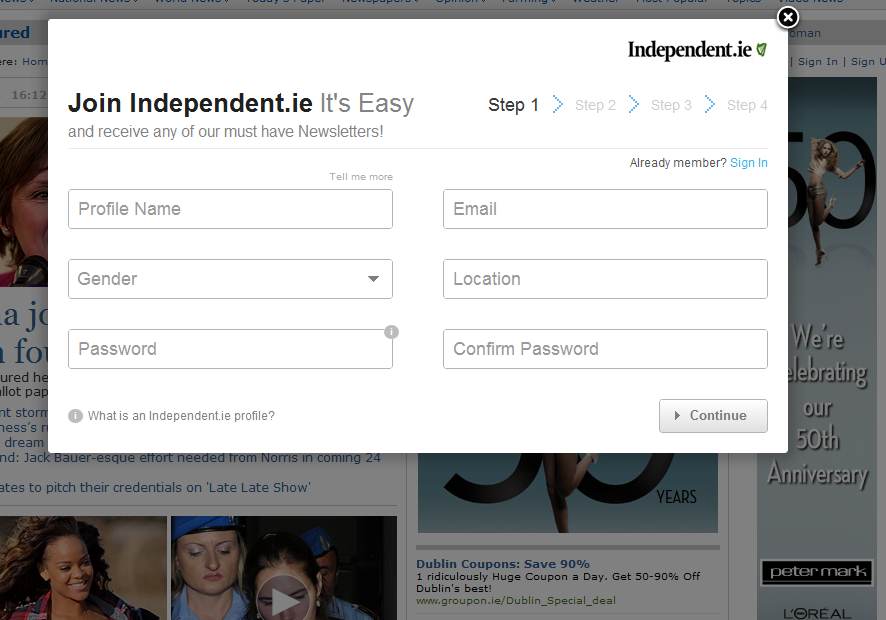Click the chevron arrow after Step 1
The width and height of the screenshot is (886, 620).
[558, 105]
